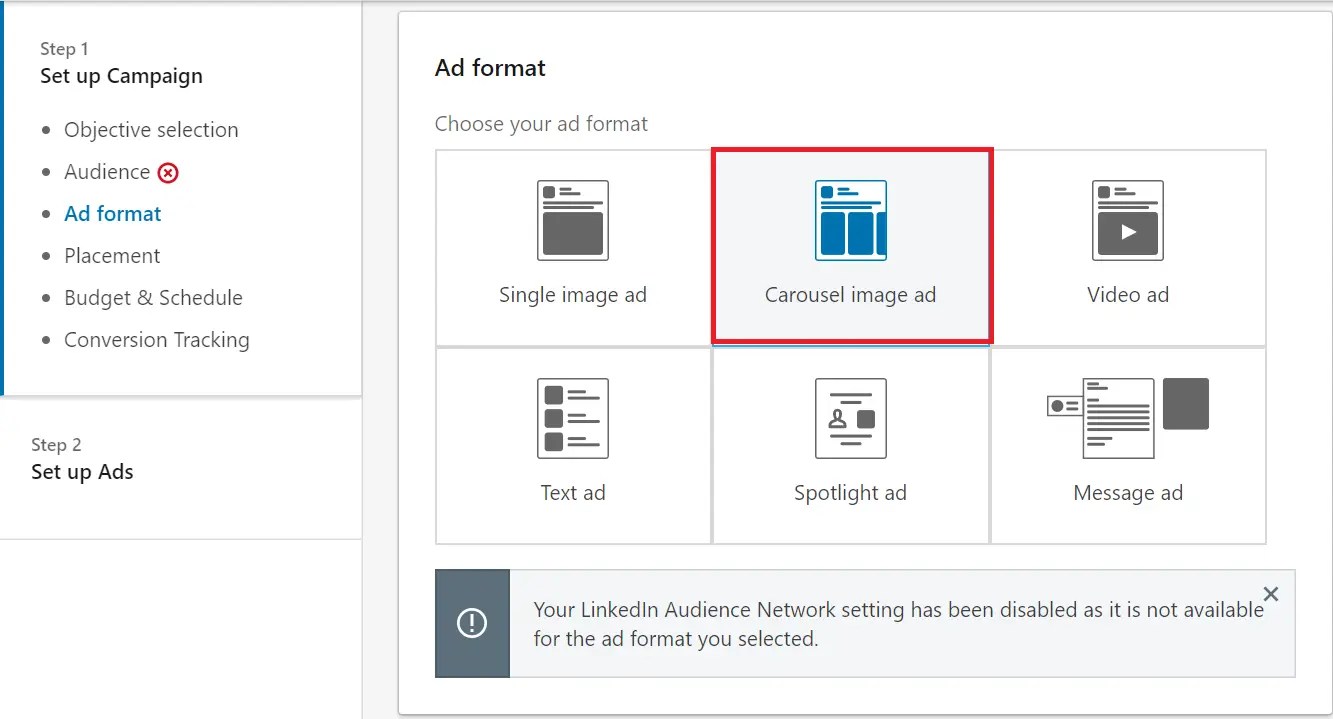Click the red Audience error icon

point(168,173)
